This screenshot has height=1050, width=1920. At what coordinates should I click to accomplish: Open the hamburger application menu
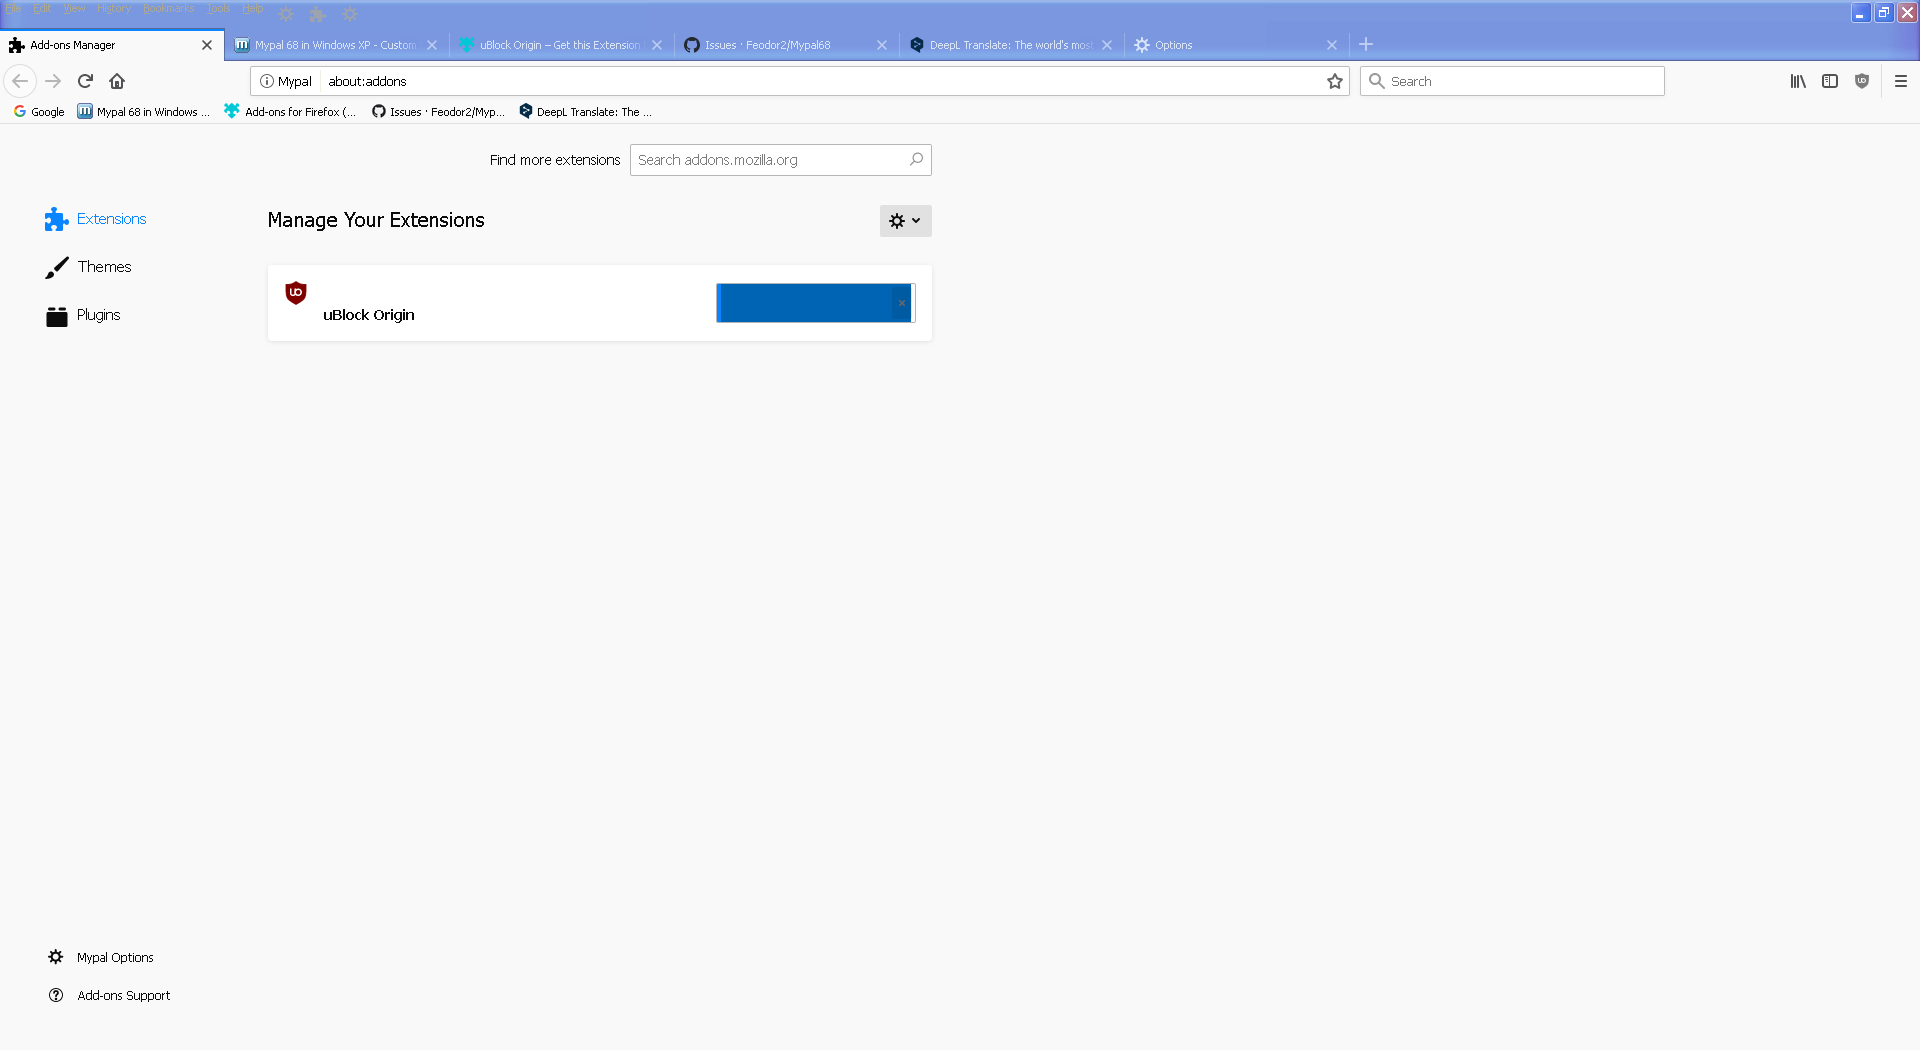[x=1901, y=81]
